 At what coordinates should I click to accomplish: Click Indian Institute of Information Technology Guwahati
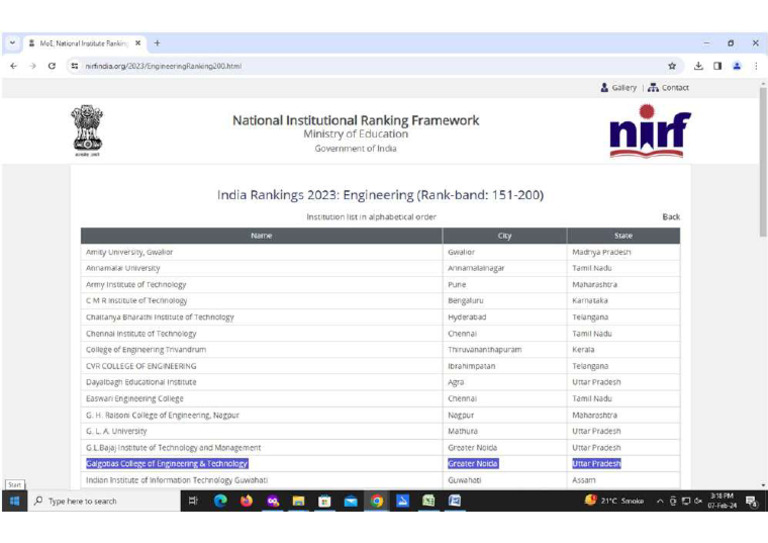(177, 480)
